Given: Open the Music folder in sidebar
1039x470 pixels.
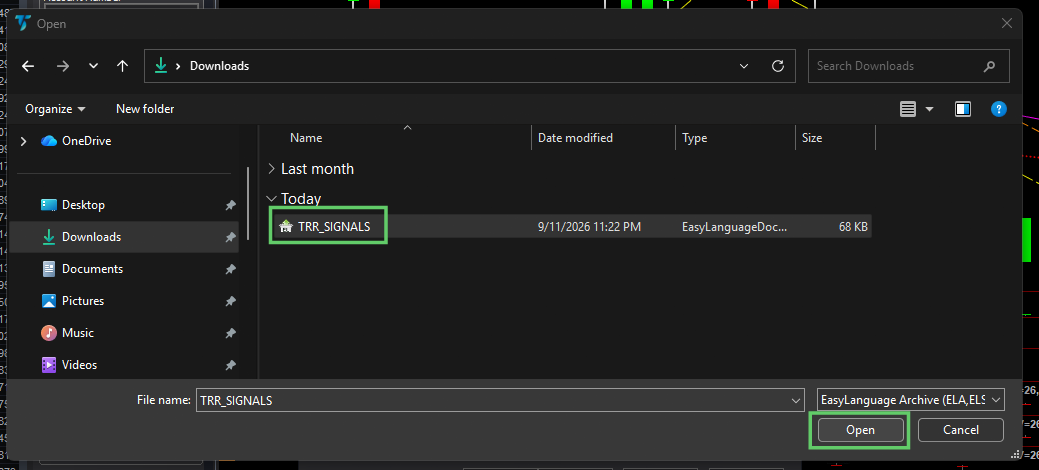Looking at the screenshot, I should tap(78, 332).
